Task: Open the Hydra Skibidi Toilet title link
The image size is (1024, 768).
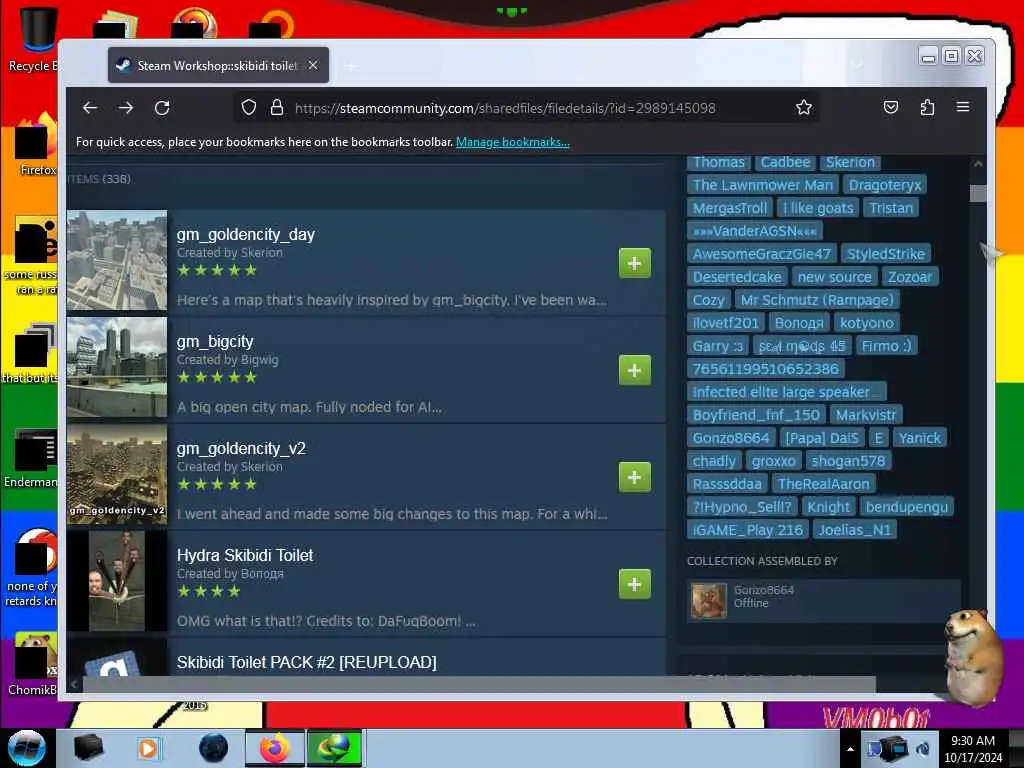Action: pyautogui.click(x=245, y=555)
